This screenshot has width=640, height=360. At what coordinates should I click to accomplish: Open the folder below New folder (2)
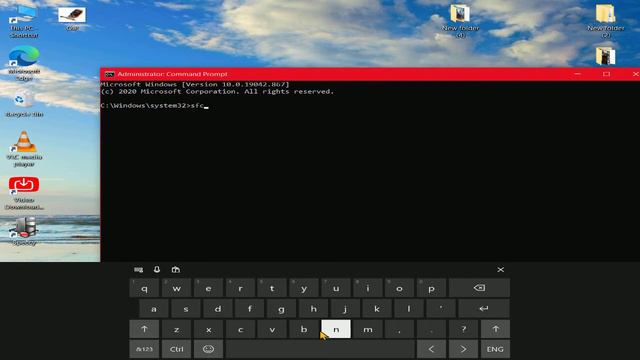pos(605,56)
